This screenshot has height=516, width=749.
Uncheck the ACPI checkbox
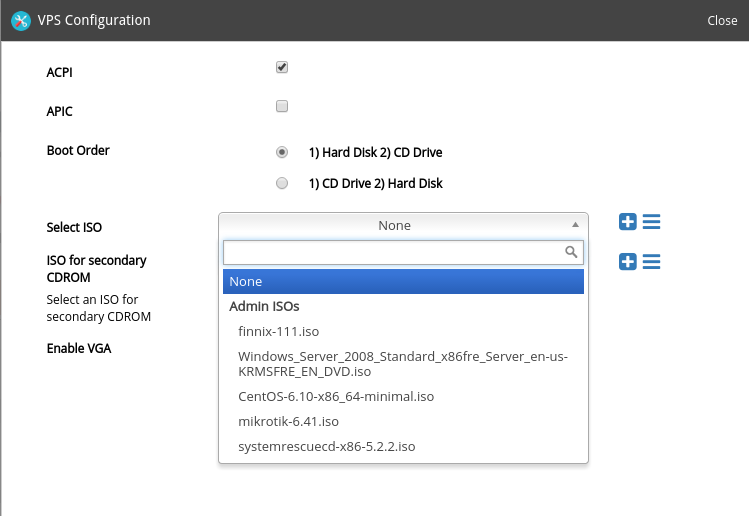(x=282, y=67)
